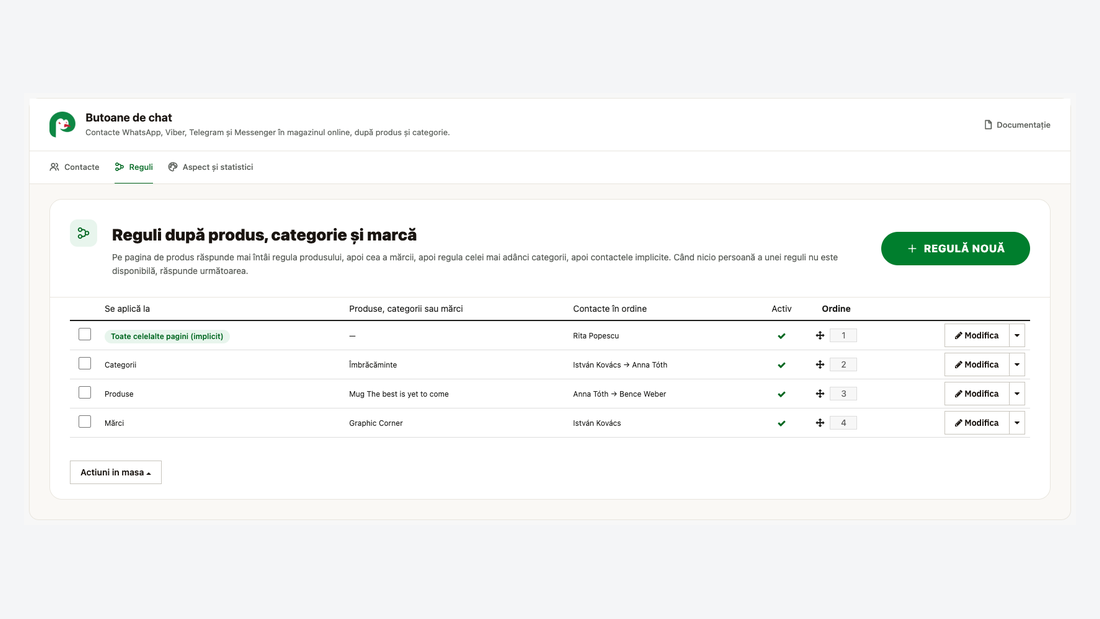Select the Reguli tab

click(x=133, y=167)
